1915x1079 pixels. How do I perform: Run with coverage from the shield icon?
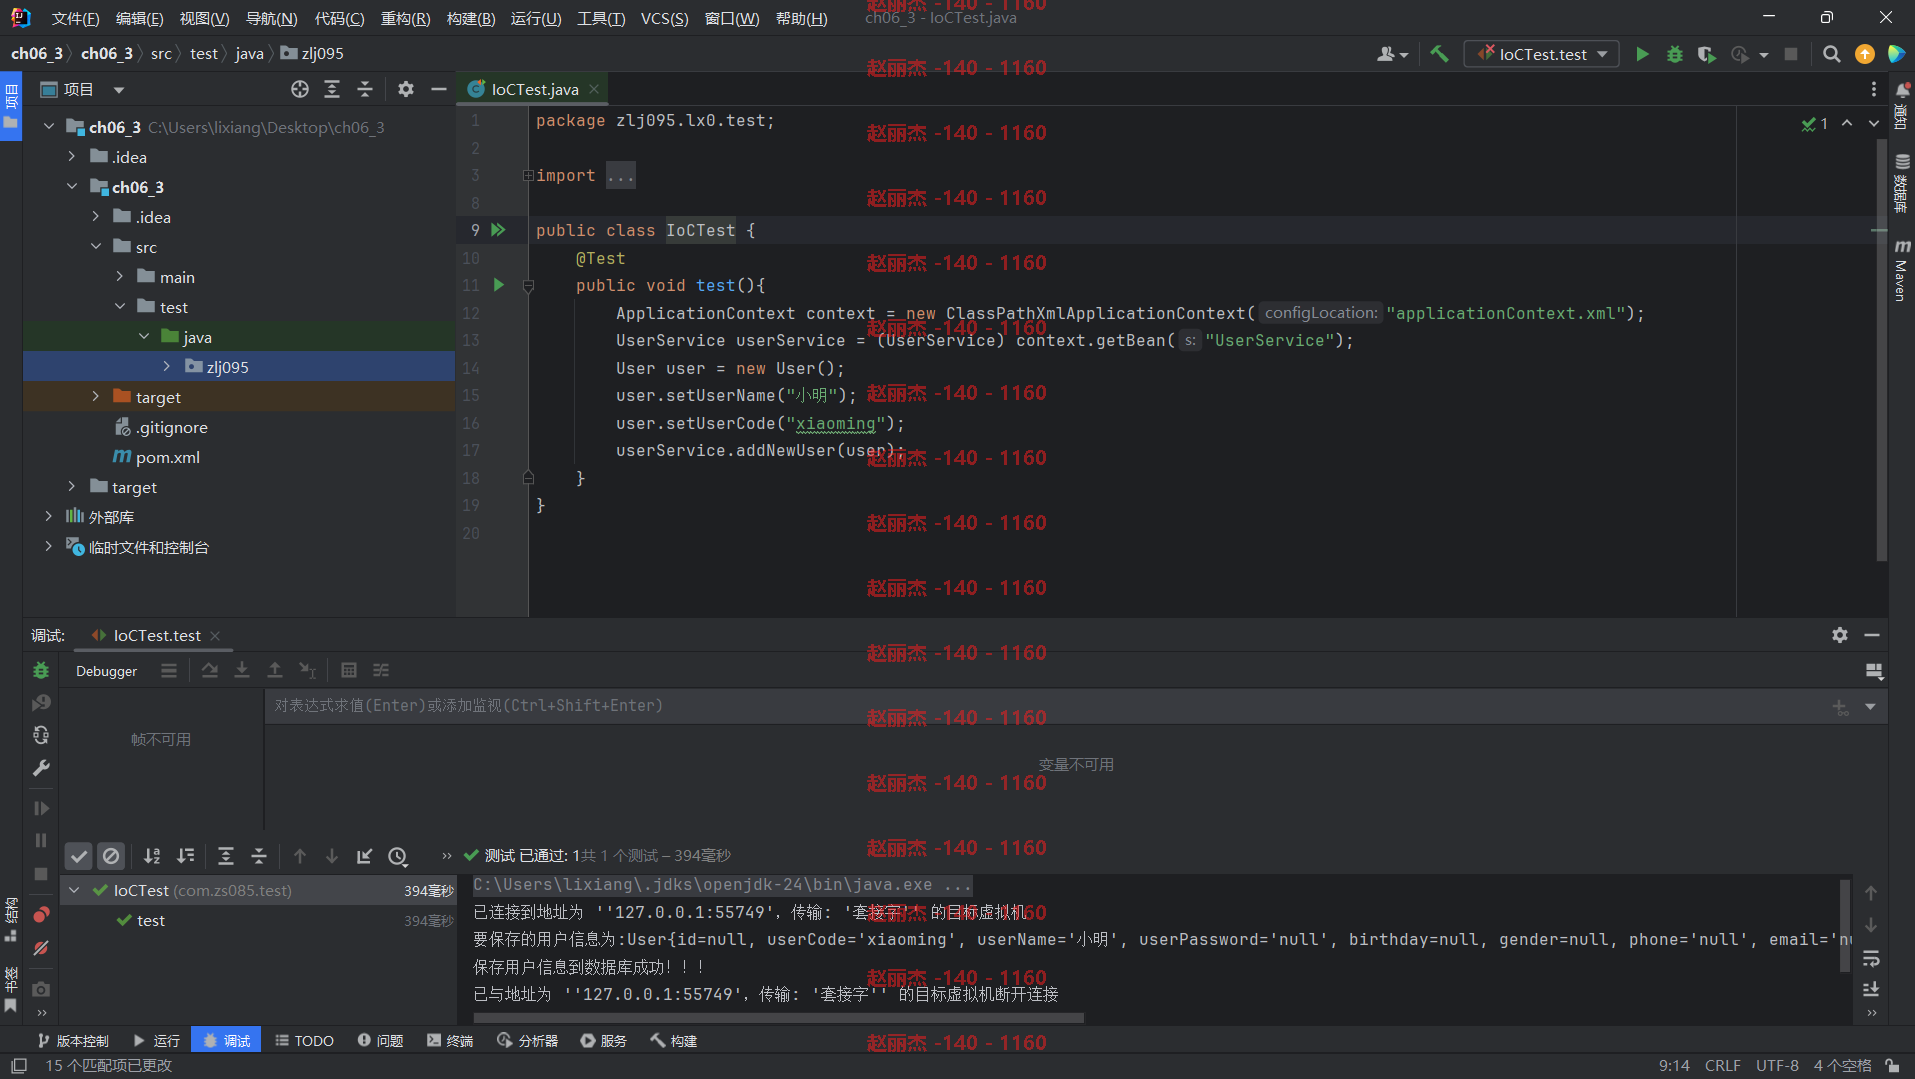tap(1707, 54)
